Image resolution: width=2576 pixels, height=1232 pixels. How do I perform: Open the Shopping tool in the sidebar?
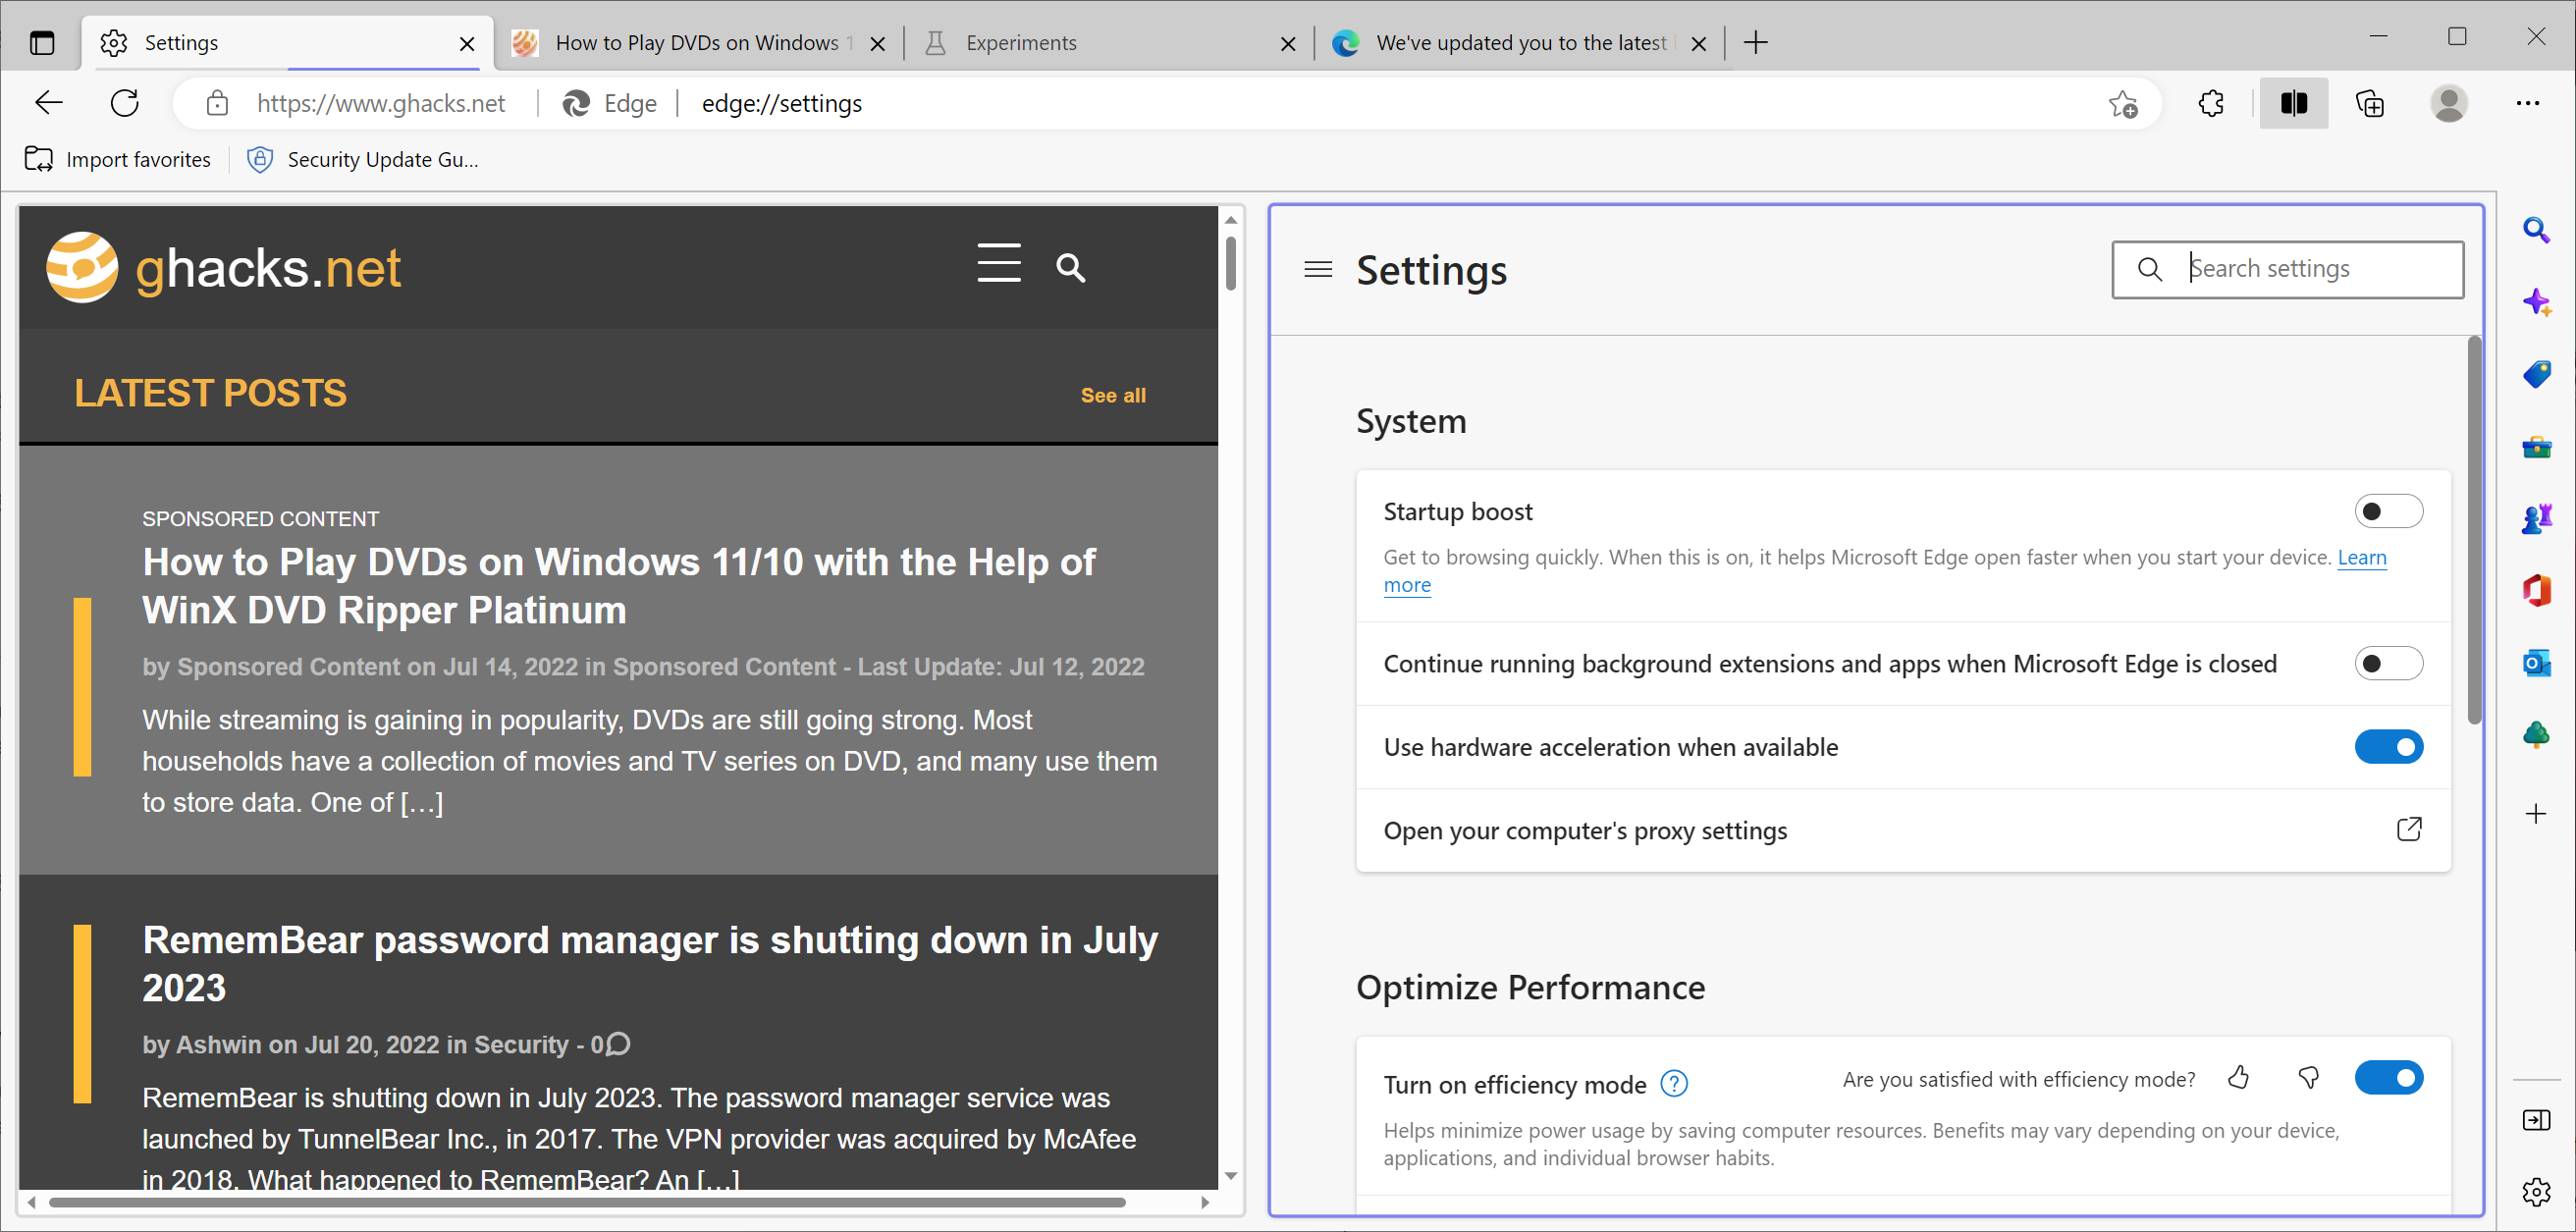pos(2538,374)
